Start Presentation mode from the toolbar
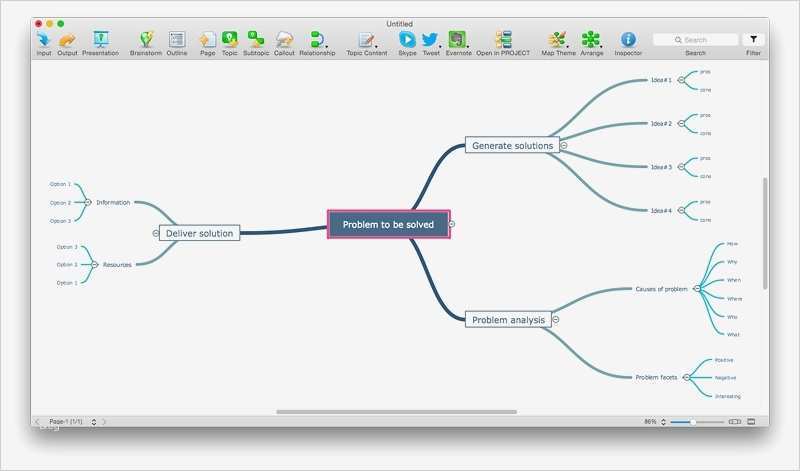The image size is (800, 471). pos(101,39)
